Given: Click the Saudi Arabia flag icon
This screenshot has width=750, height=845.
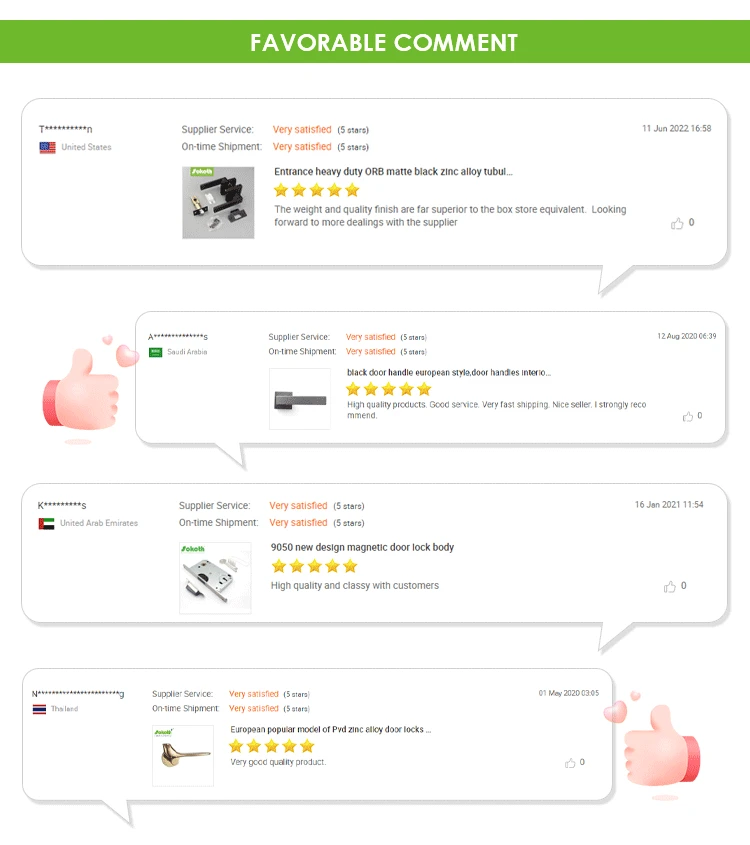Looking at the screenshot, I should click(x=155, y=352).
